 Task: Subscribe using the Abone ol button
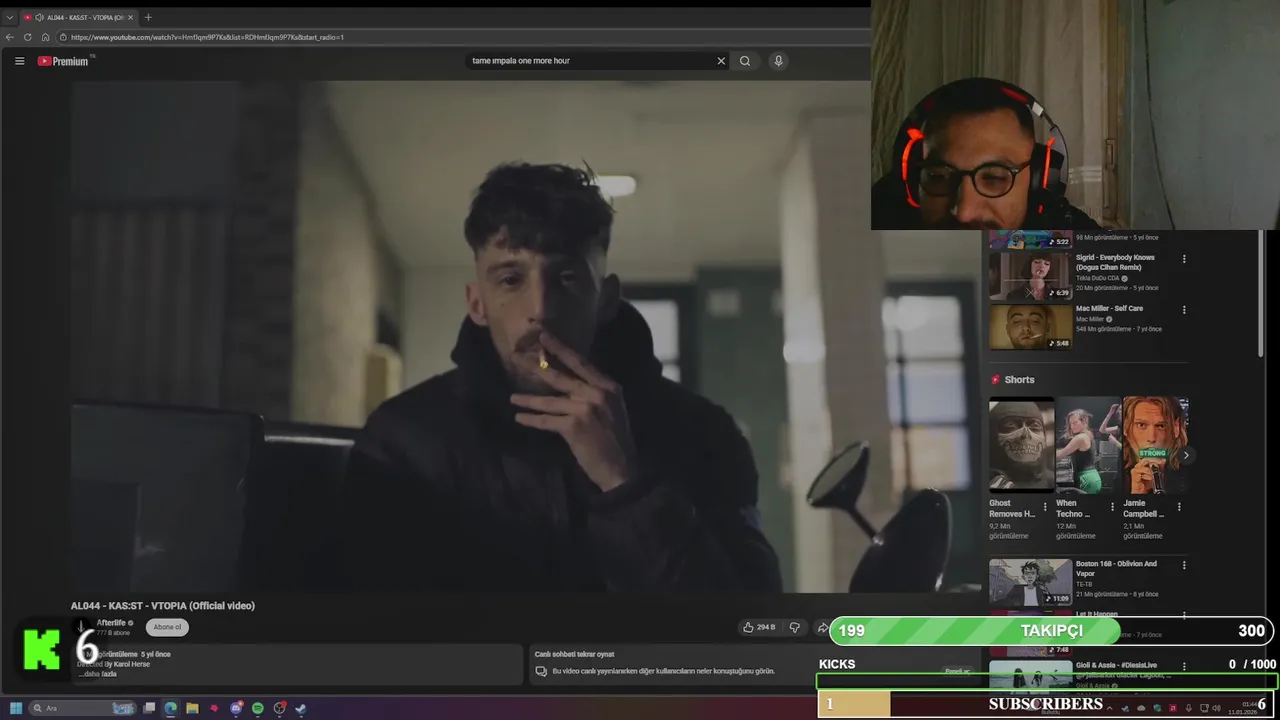tap(167, 627)
